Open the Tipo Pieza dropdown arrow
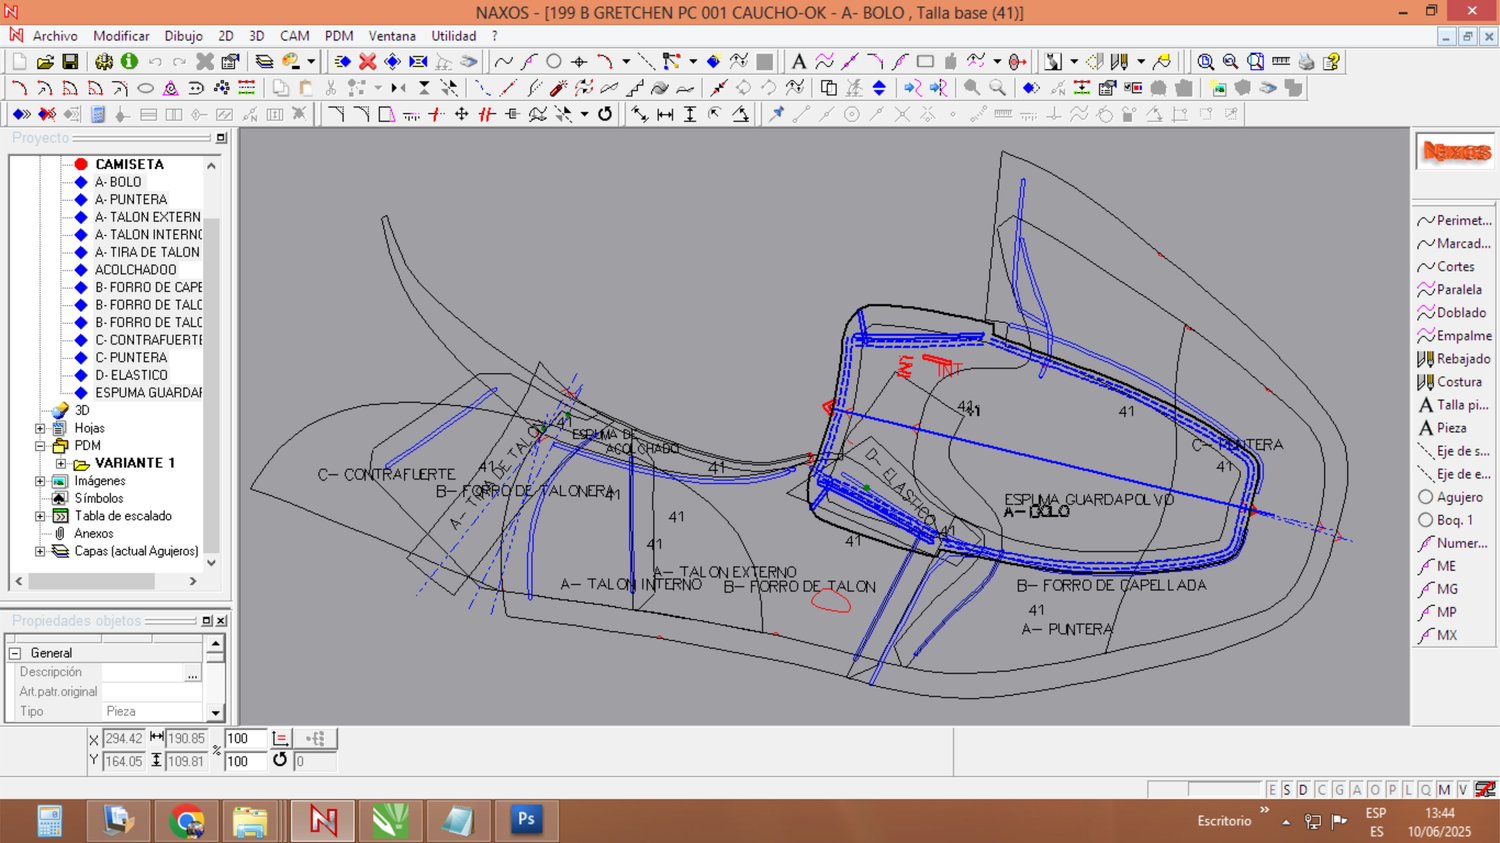The image size is (1500, 843). coord(215,712)
